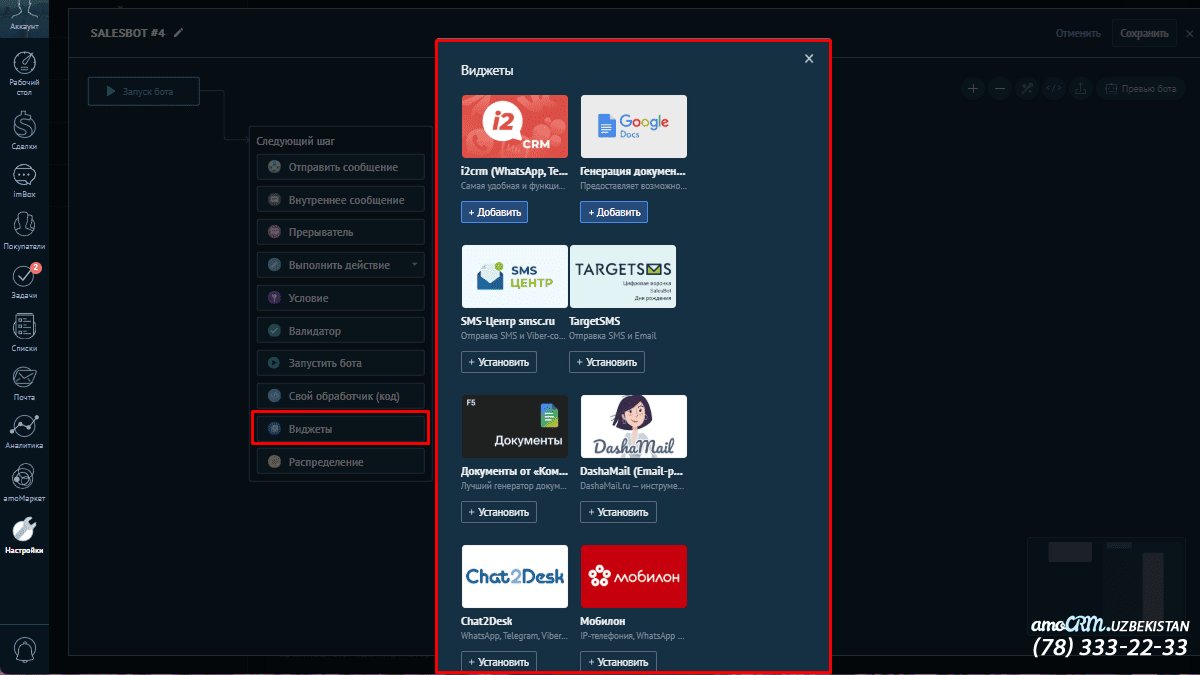Click Сохранить to save the bot
The image size is (1200, 675).
click(1144, 33)
